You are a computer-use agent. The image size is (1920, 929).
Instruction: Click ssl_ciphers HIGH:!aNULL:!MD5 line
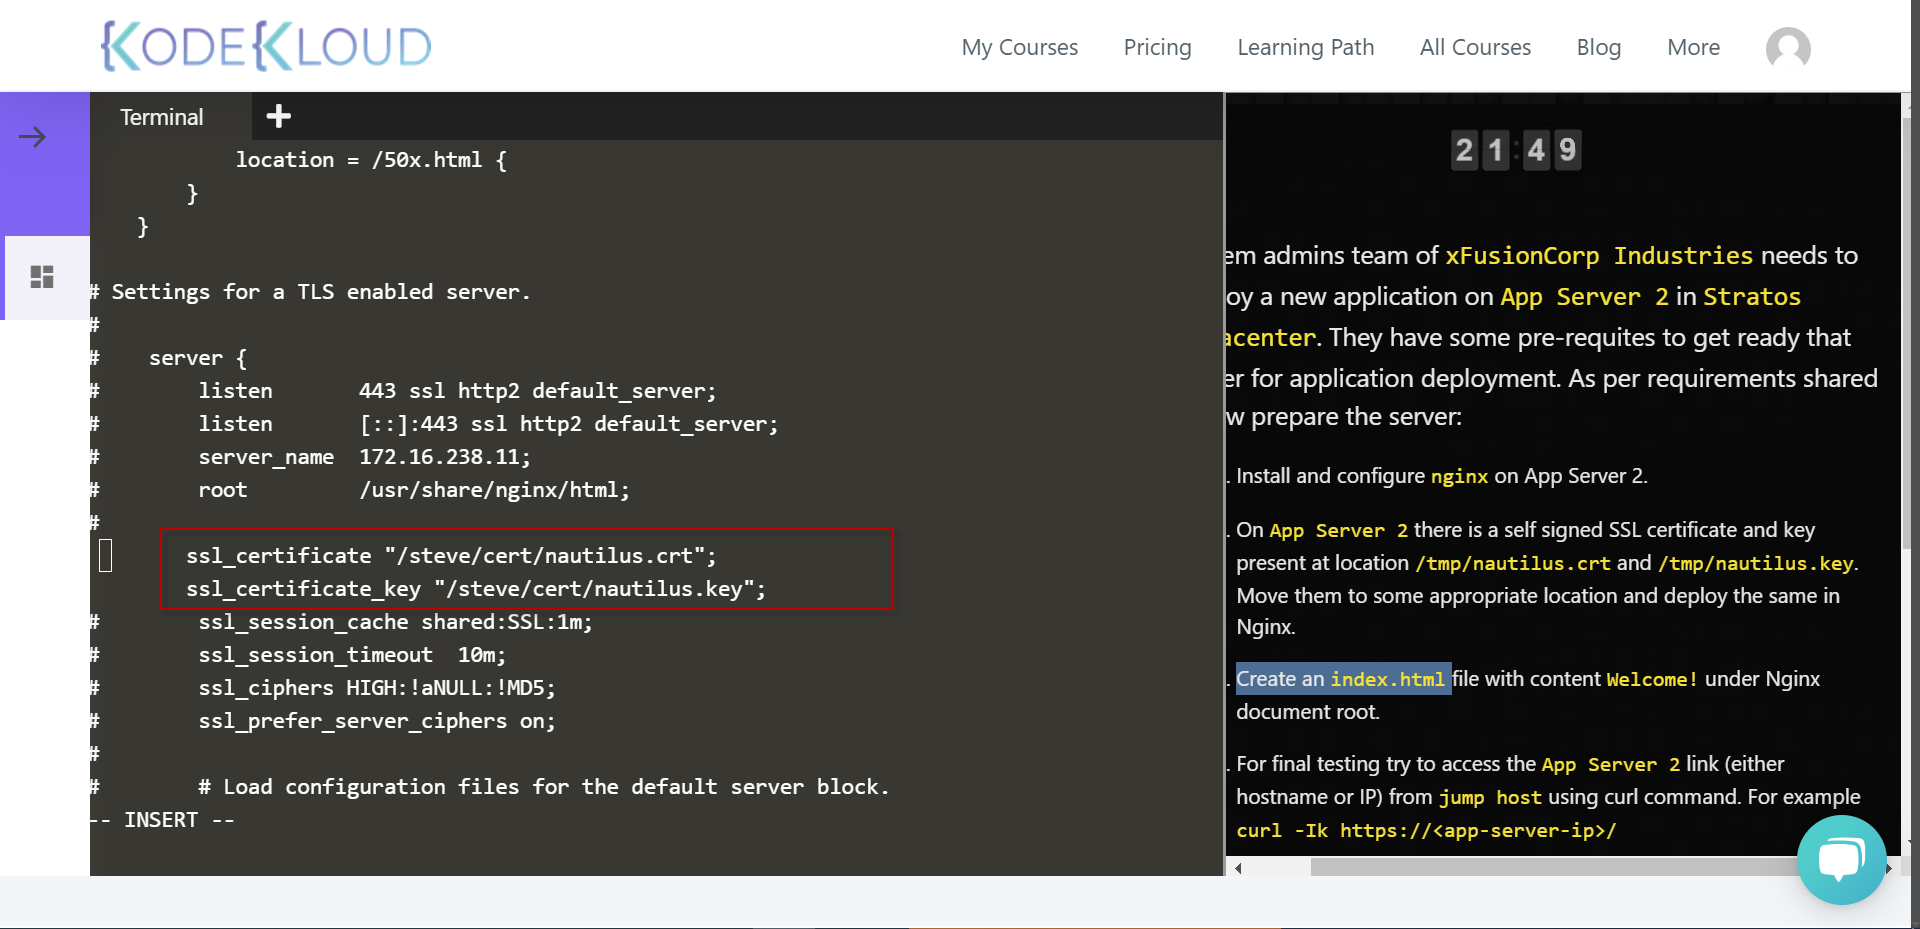pos(377,687)
